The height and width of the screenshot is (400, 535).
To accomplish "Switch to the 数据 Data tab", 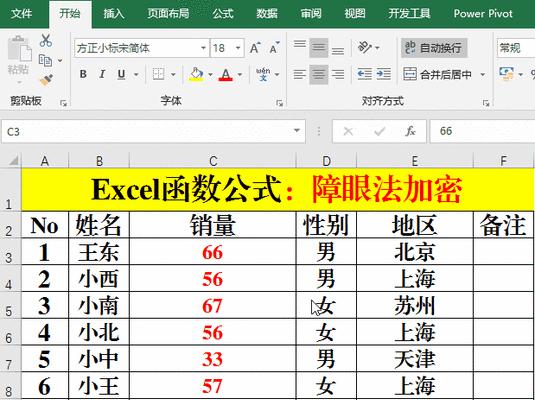I will pos(267,14).
